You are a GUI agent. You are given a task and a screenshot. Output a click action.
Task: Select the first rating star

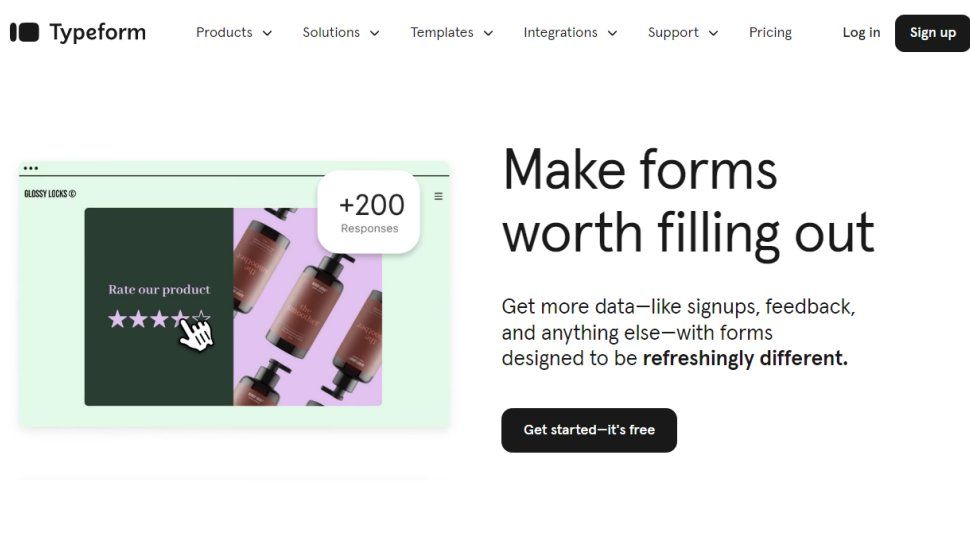117,319
